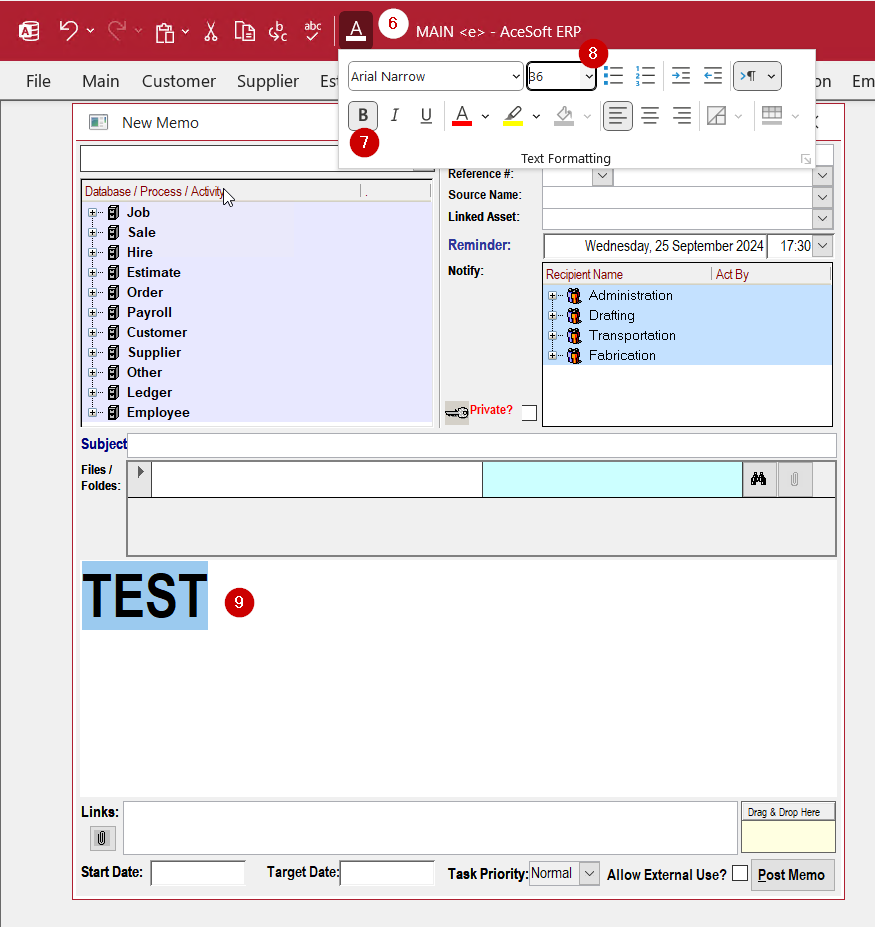Undo the last action
This screenshot has width=875, height=927.
69,30
